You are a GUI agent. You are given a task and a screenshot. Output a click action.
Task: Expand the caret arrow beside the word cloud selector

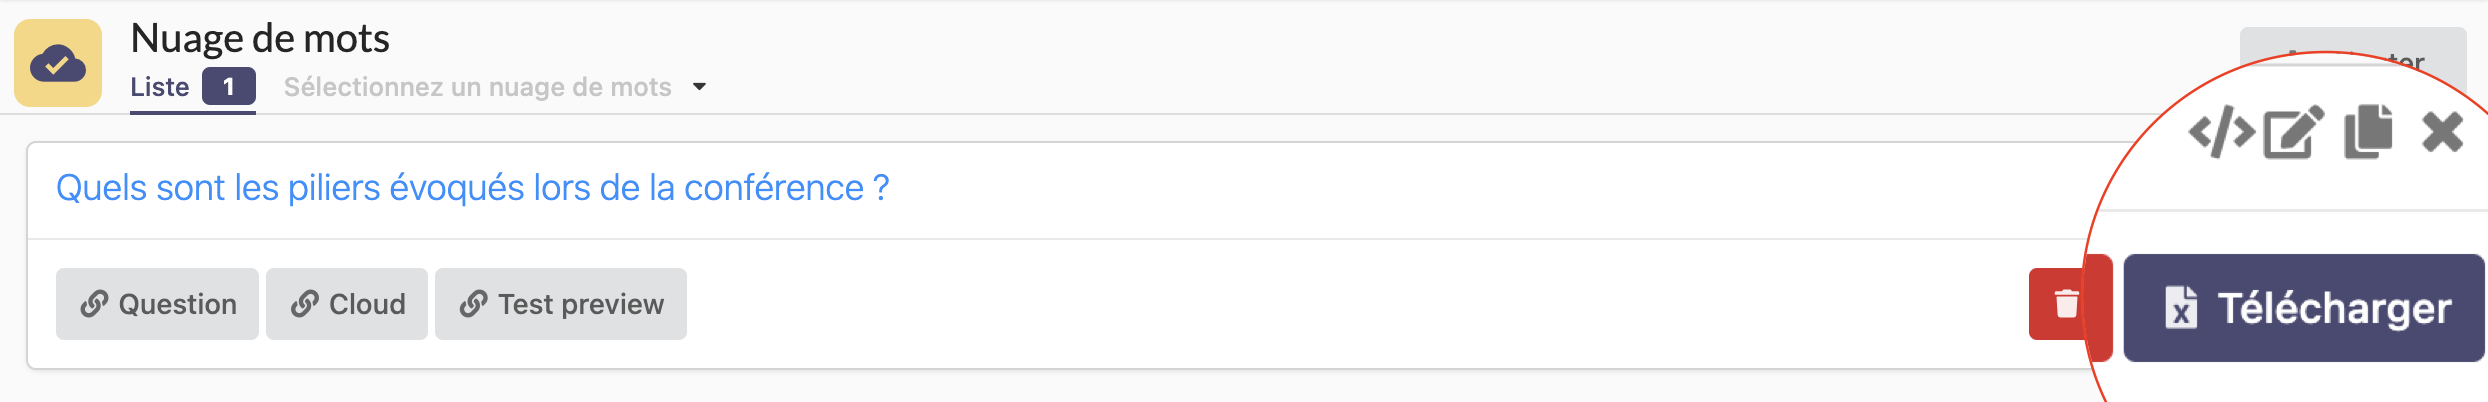coord(700,87)
